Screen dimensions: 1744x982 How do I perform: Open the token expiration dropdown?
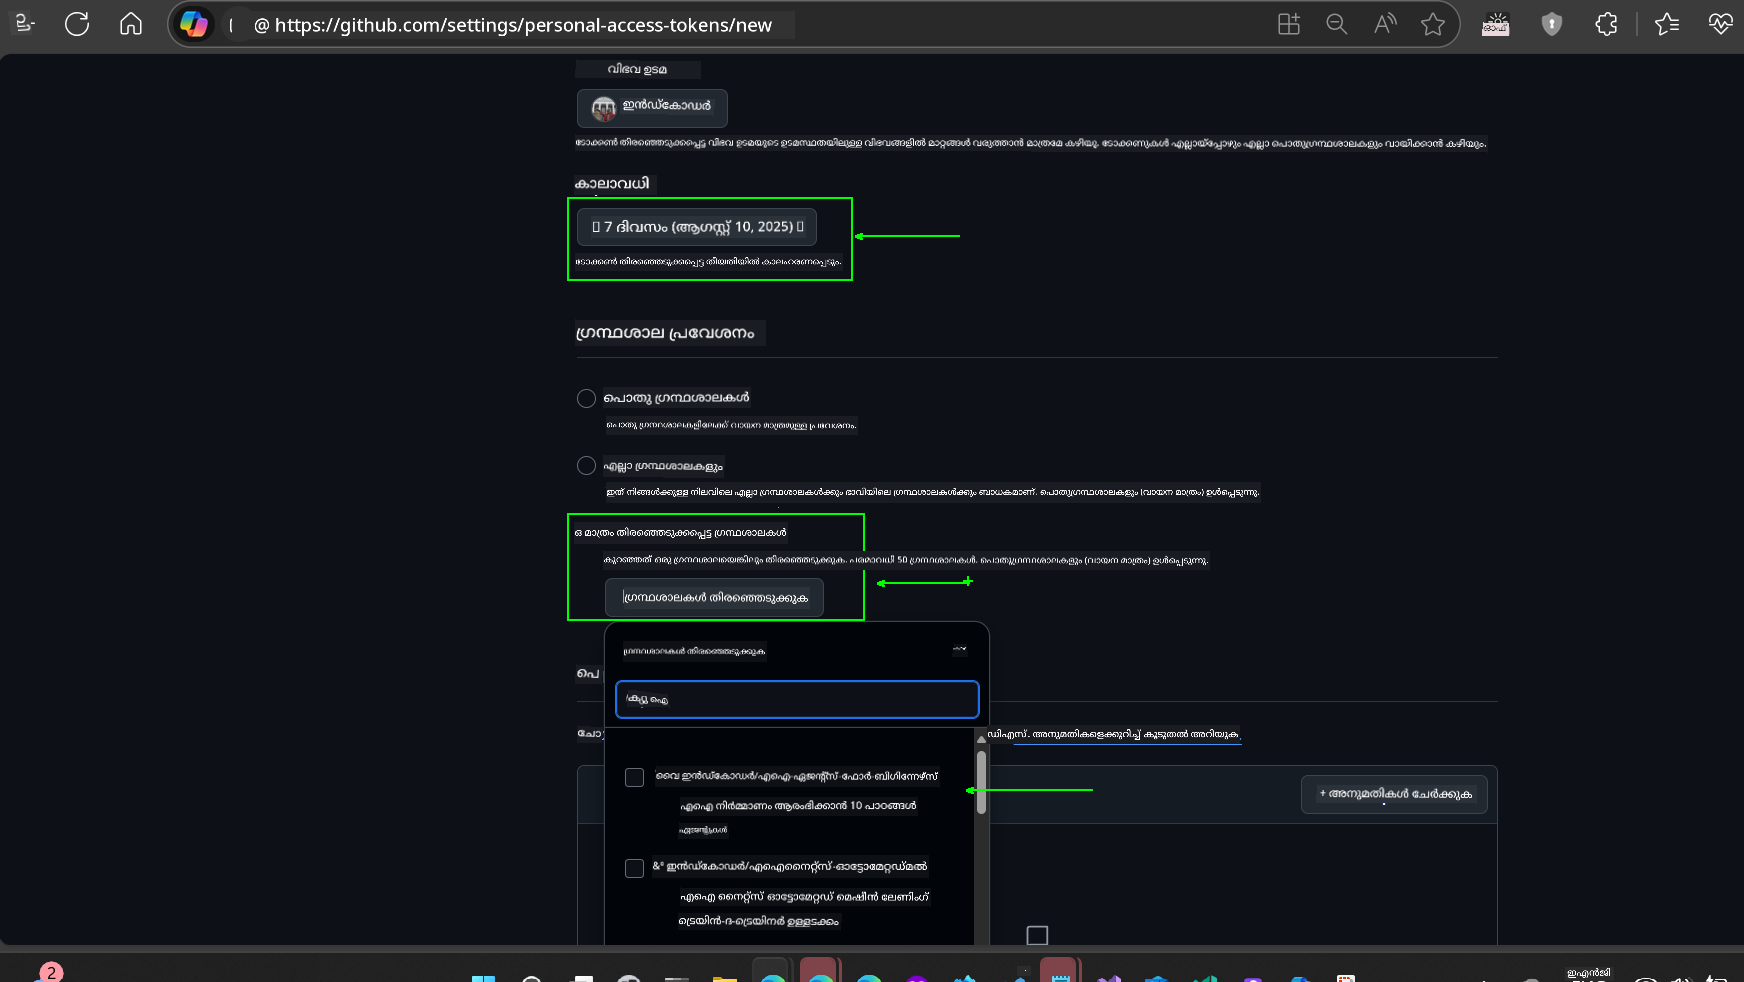click(697, 227)
